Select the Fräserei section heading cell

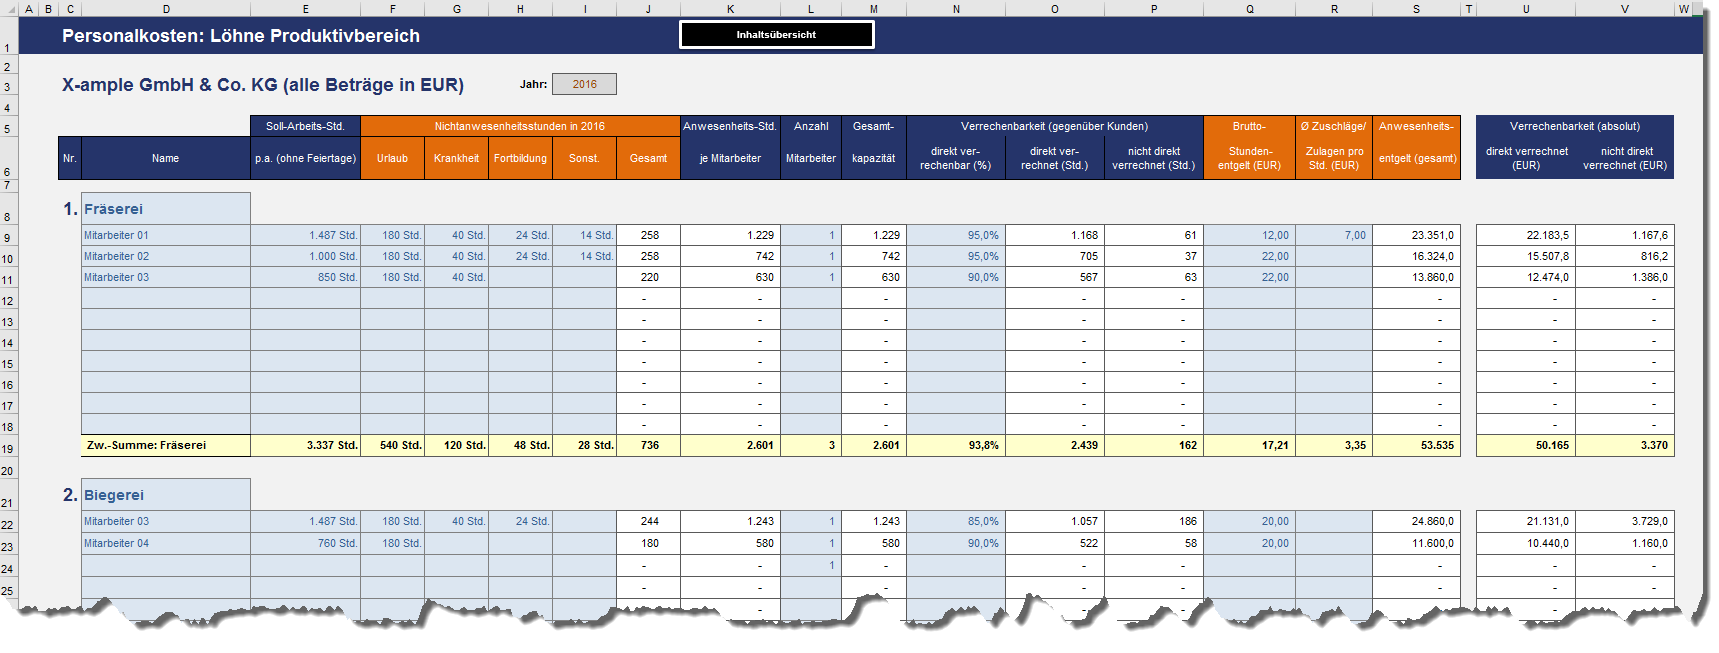165,209
